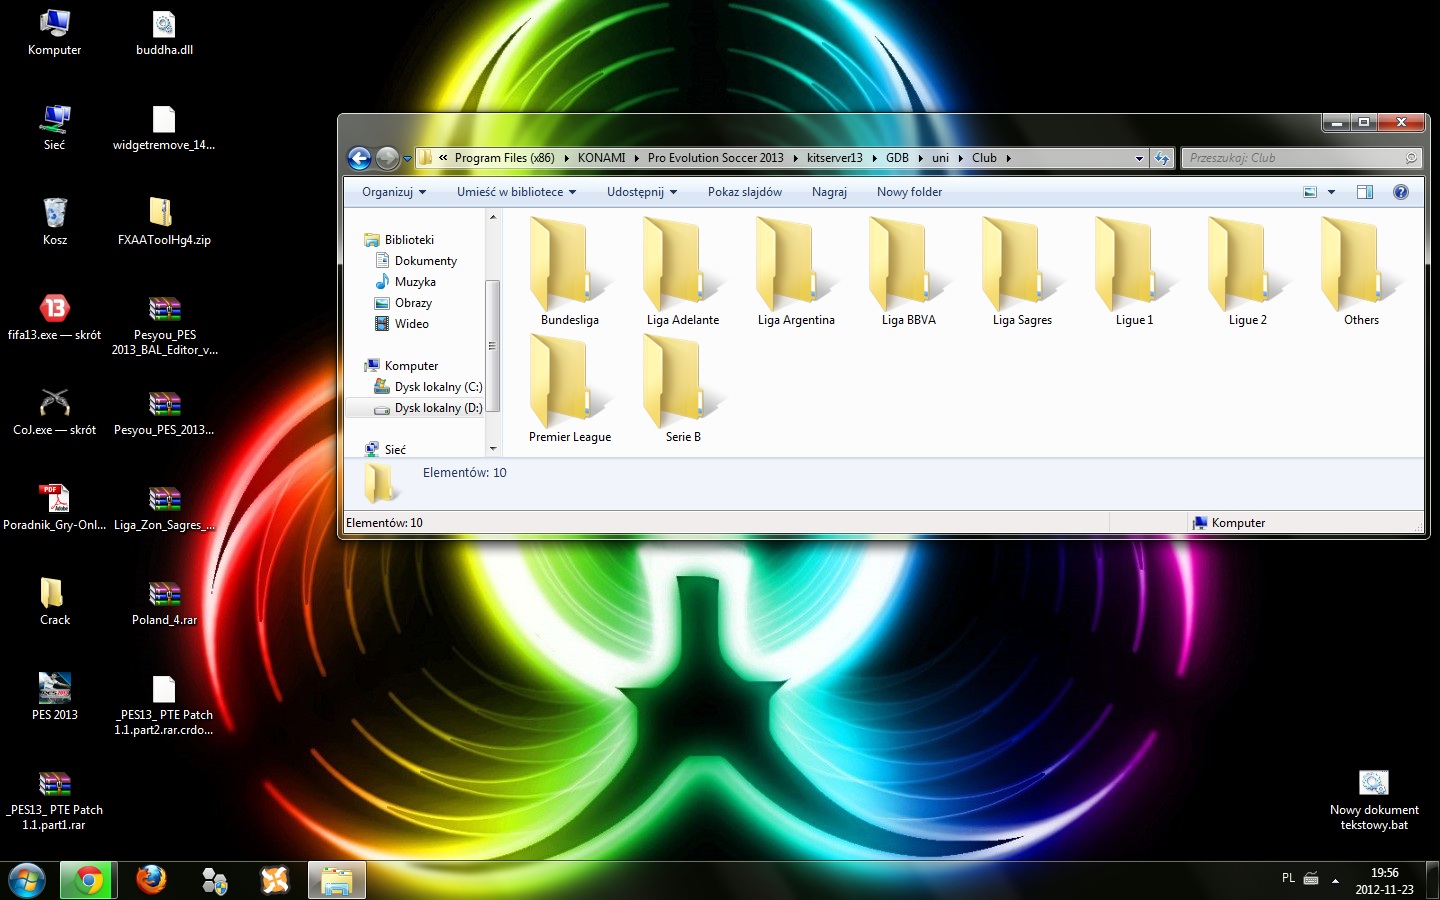
Task: Go to Pro Evolution Soccer 2013 breadcrumb
Action: point(715,158)
